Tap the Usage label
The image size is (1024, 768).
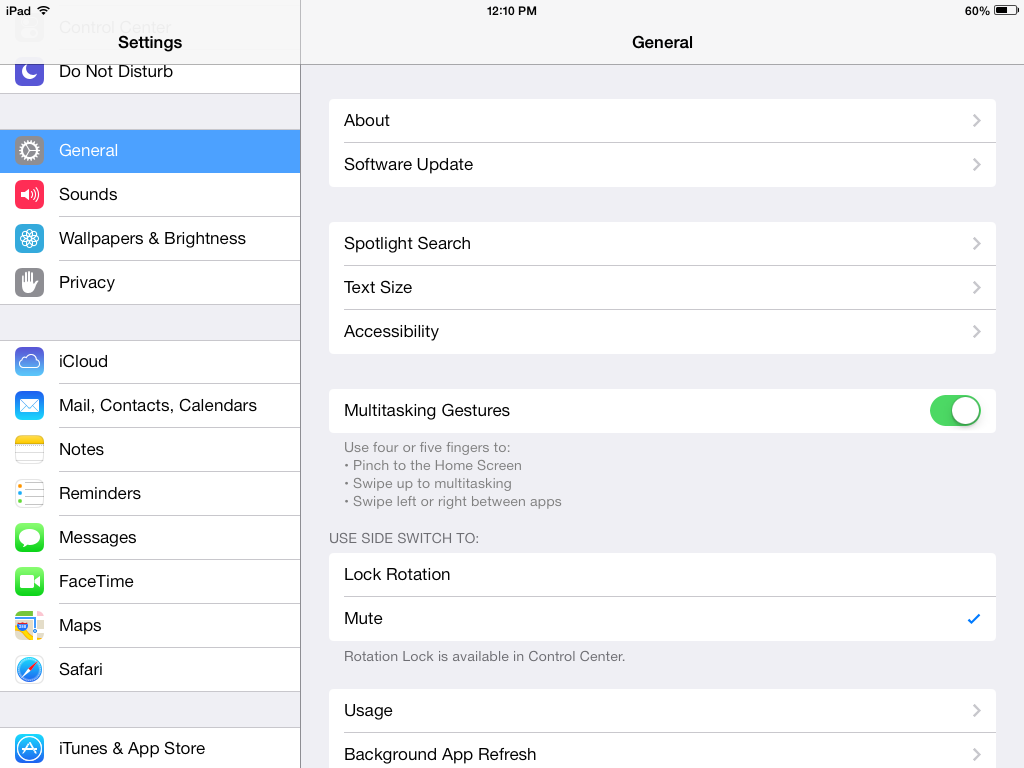click(x=368, y=711)
